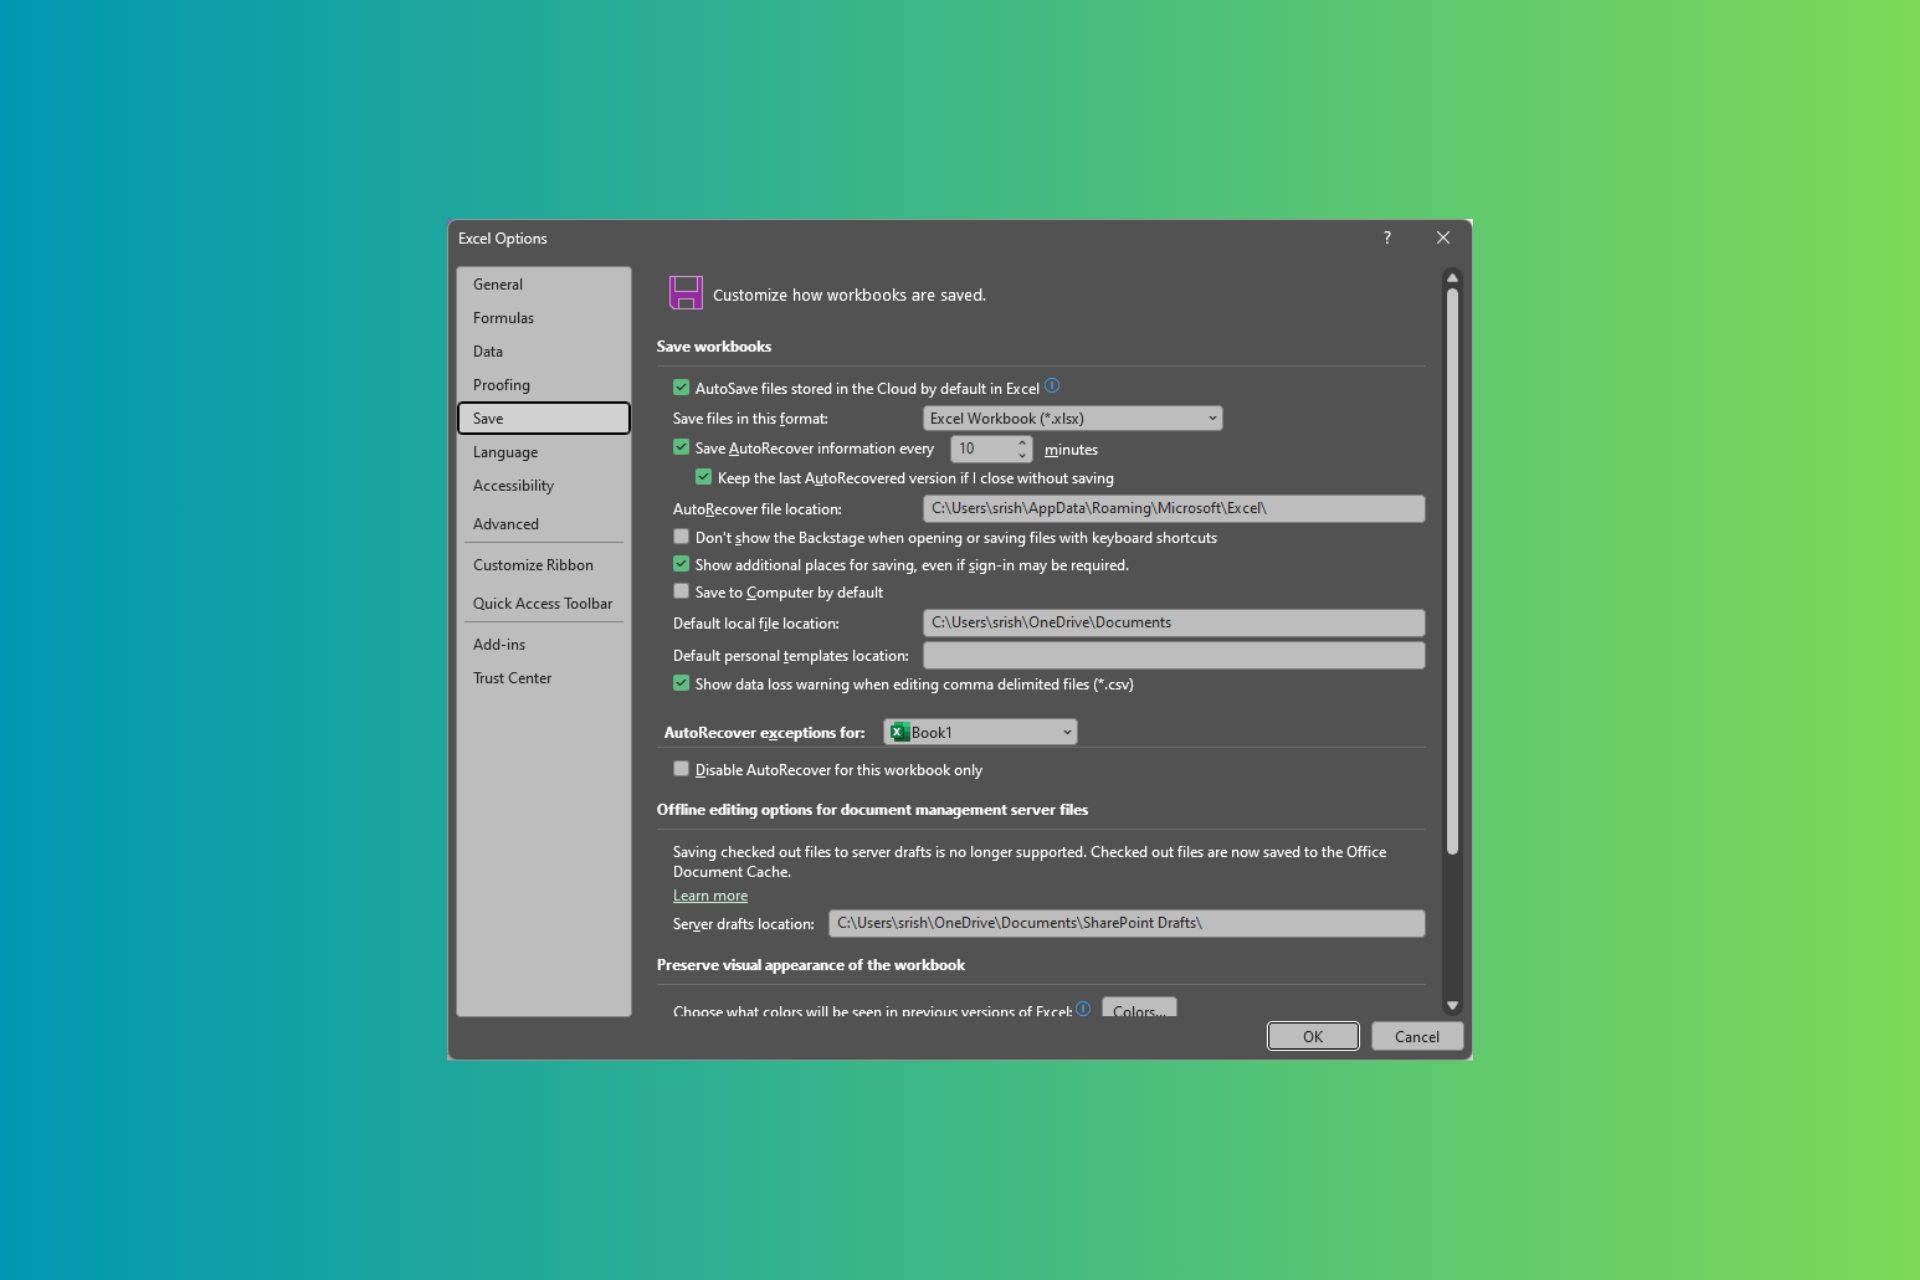Click the Colors... button
The image size is (1920, 1280).
pos(1139,1008)
